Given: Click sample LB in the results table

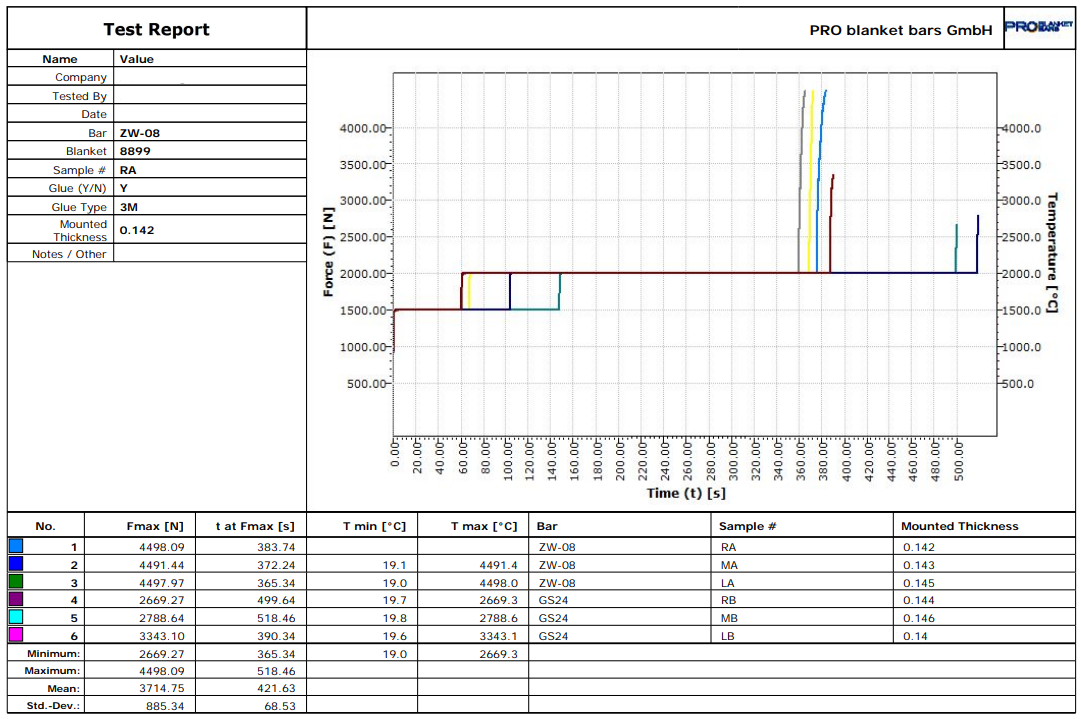Looking at the screenshot, I should pyautogui.click(x=727, y=636).
